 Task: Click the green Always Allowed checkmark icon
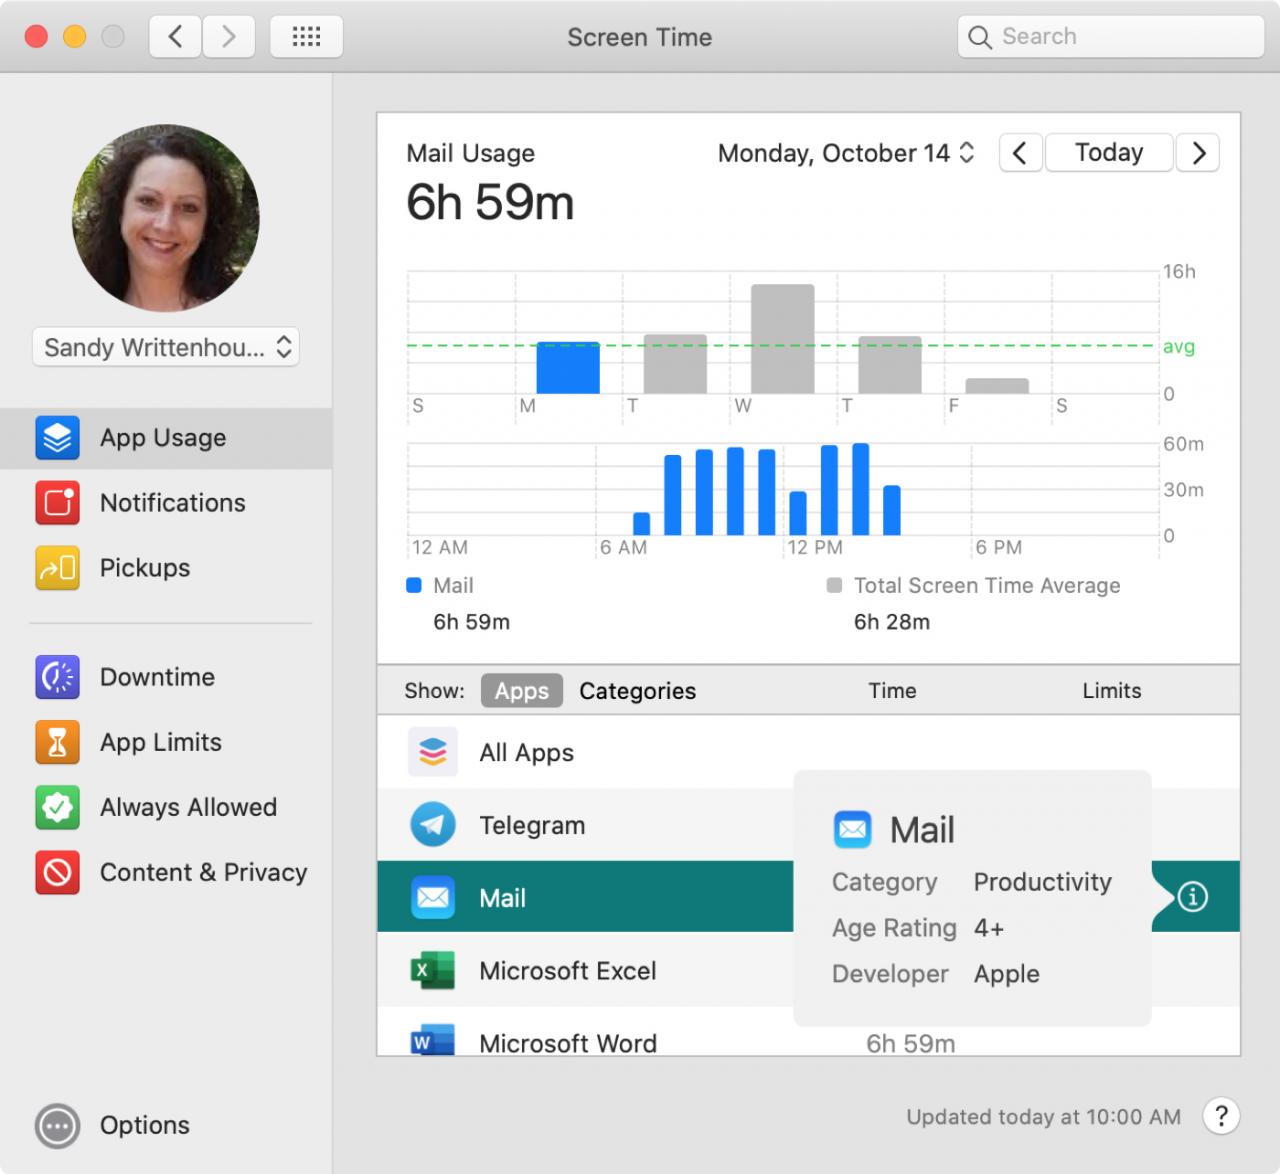click(x=58, y=807)
